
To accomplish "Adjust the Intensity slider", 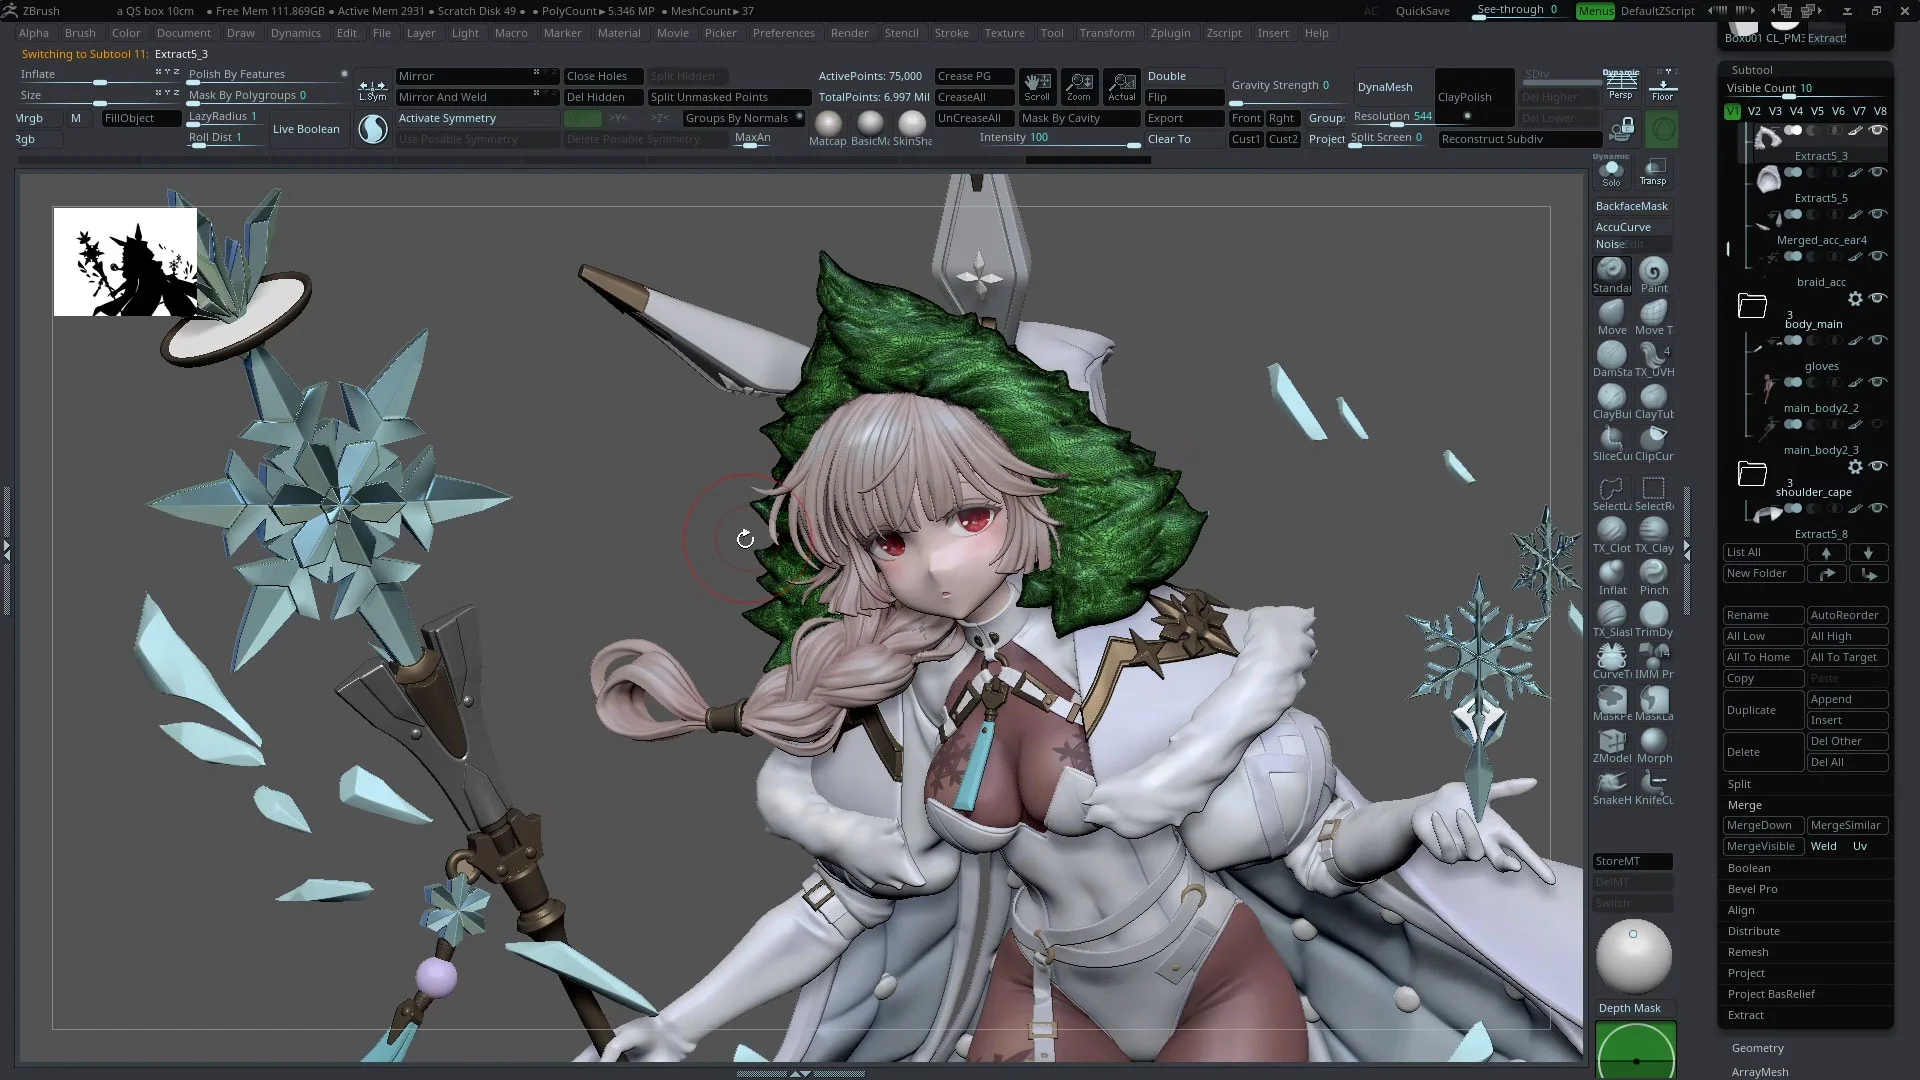I will pos(1059,139).
